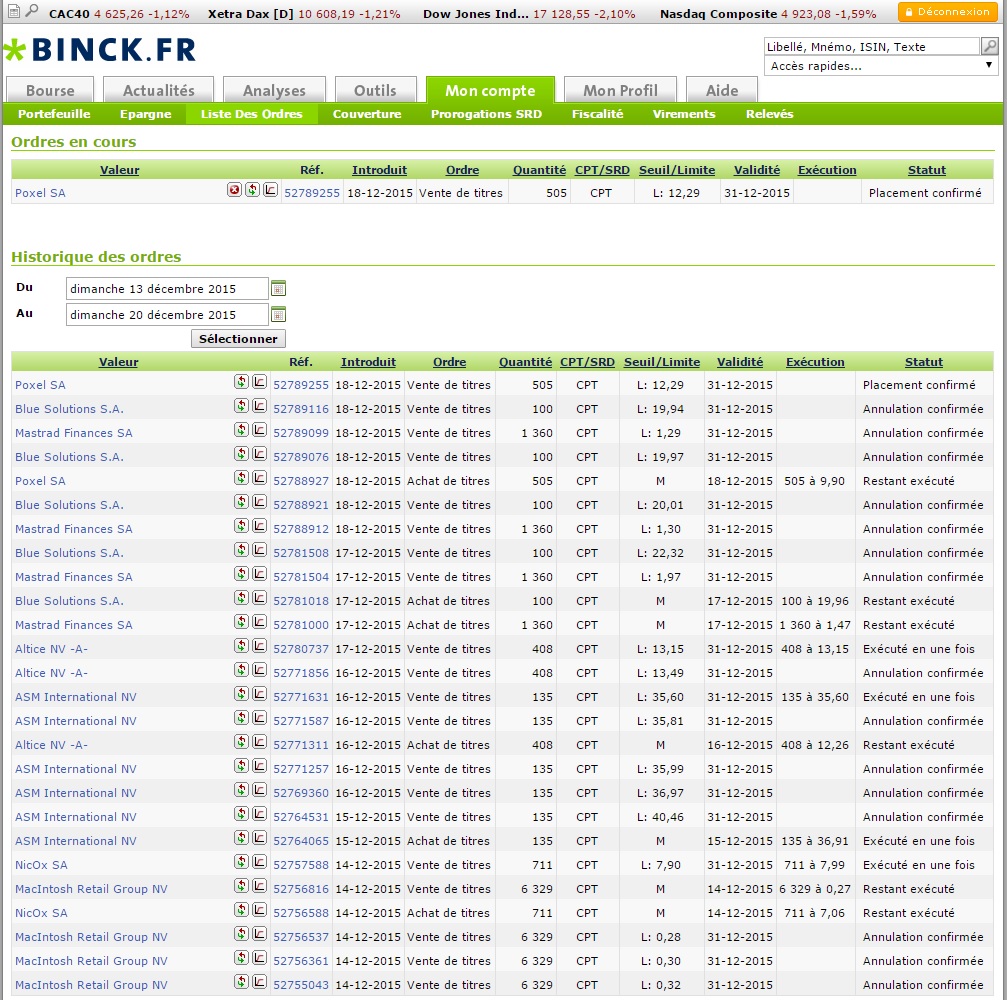Image resolution: width=1007 pixels, height=1000 pixels.
Task: Sort history table by Statut column
Action: pos(923,362)
